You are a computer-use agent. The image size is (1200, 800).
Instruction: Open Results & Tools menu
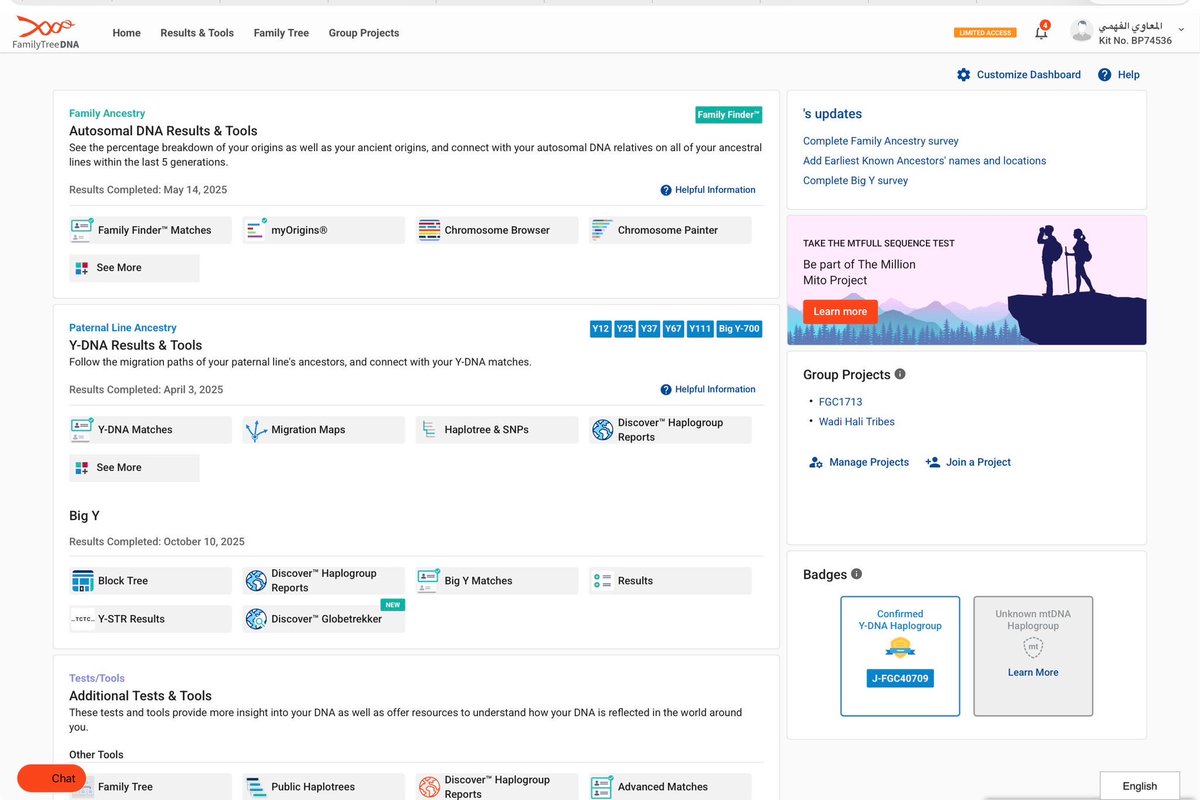[x=197, y=33]
